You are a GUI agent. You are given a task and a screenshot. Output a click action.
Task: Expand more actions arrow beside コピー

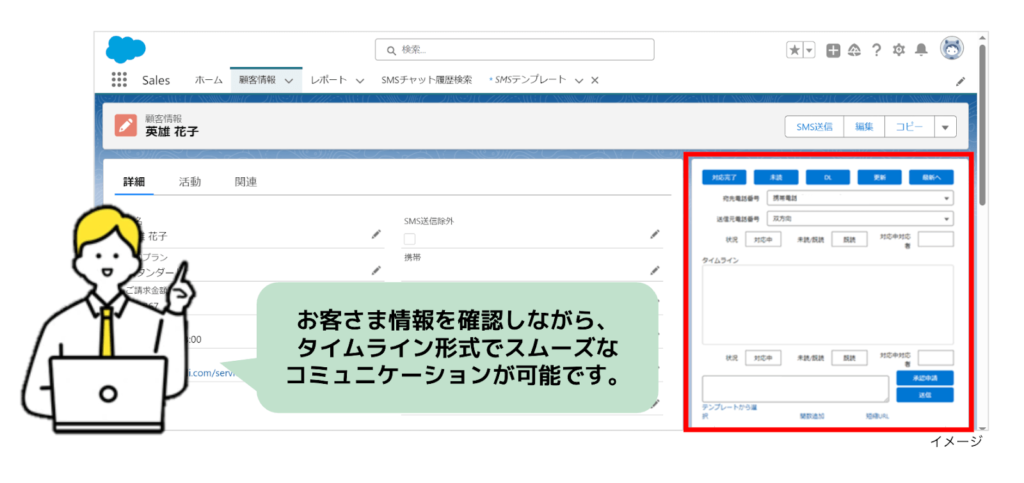pos(945,127)
